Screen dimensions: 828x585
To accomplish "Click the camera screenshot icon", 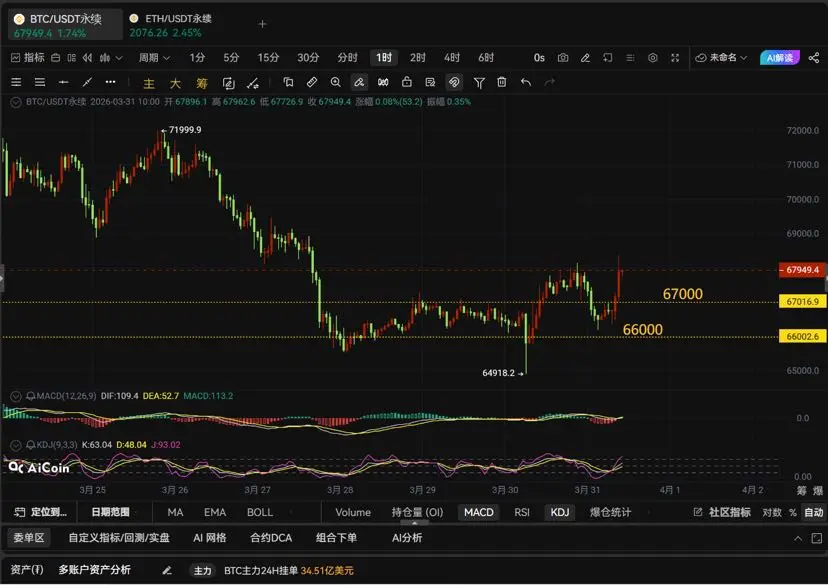I will 563,58.
